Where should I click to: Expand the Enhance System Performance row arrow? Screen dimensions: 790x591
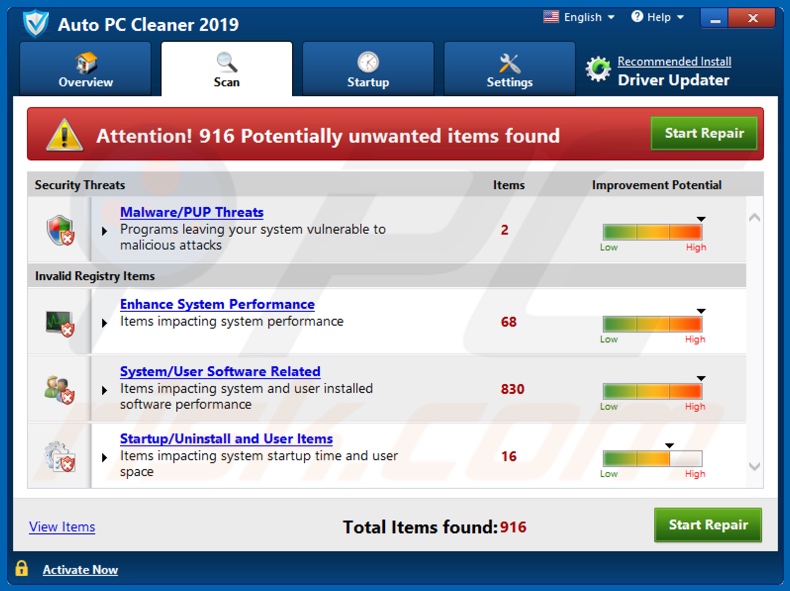(104, 323)
